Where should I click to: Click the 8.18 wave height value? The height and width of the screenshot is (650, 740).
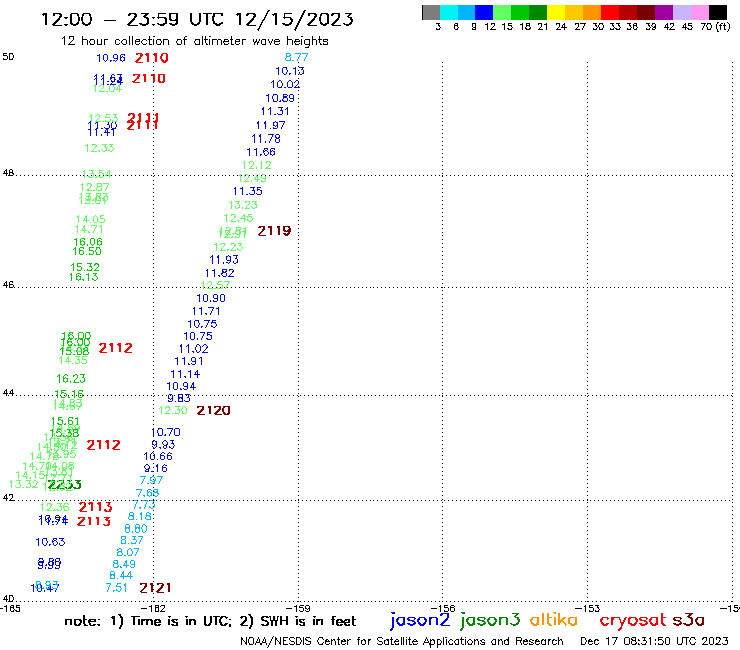pos(140,516)
